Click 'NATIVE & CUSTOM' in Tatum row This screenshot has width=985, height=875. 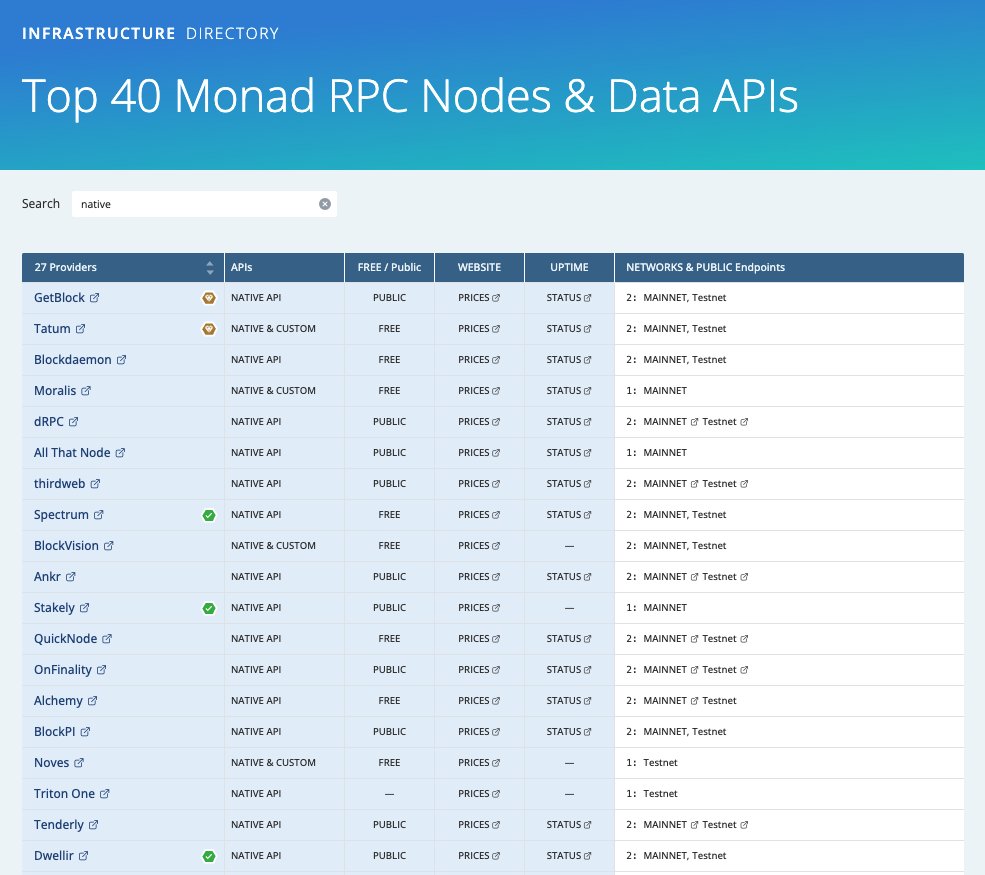pyautogui.click(x=273, y=329)
